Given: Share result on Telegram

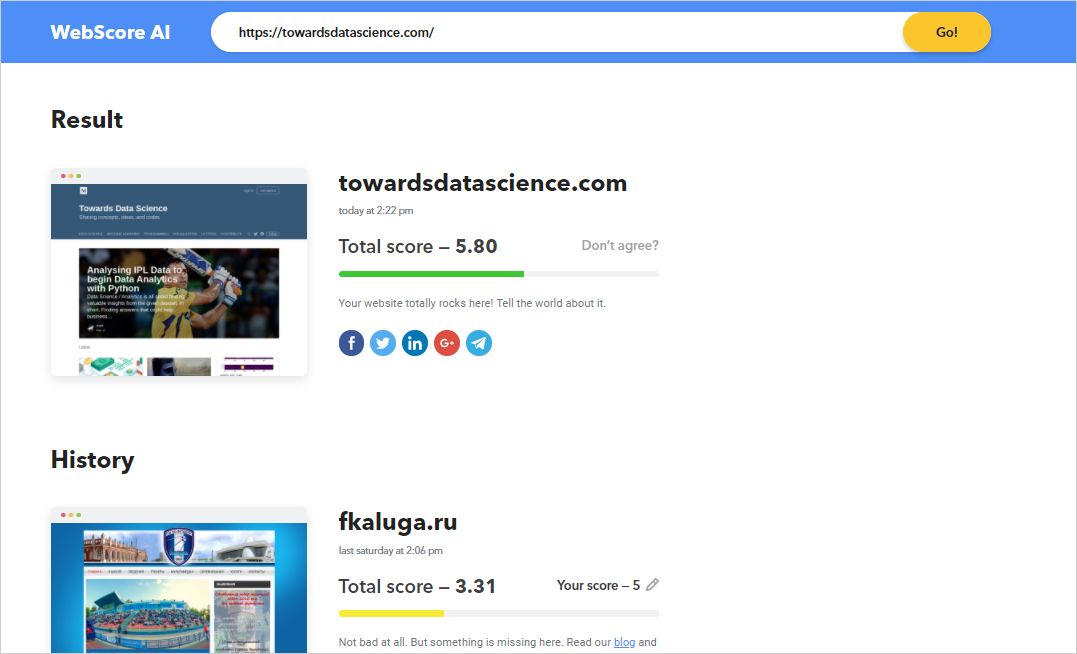Looking at the screenshot, I should point(479,343).
